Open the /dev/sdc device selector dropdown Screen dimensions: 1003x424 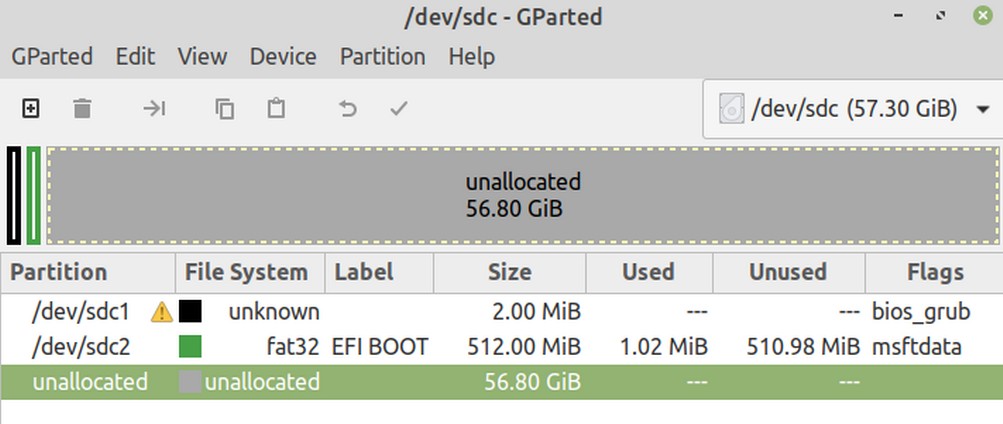853,109
